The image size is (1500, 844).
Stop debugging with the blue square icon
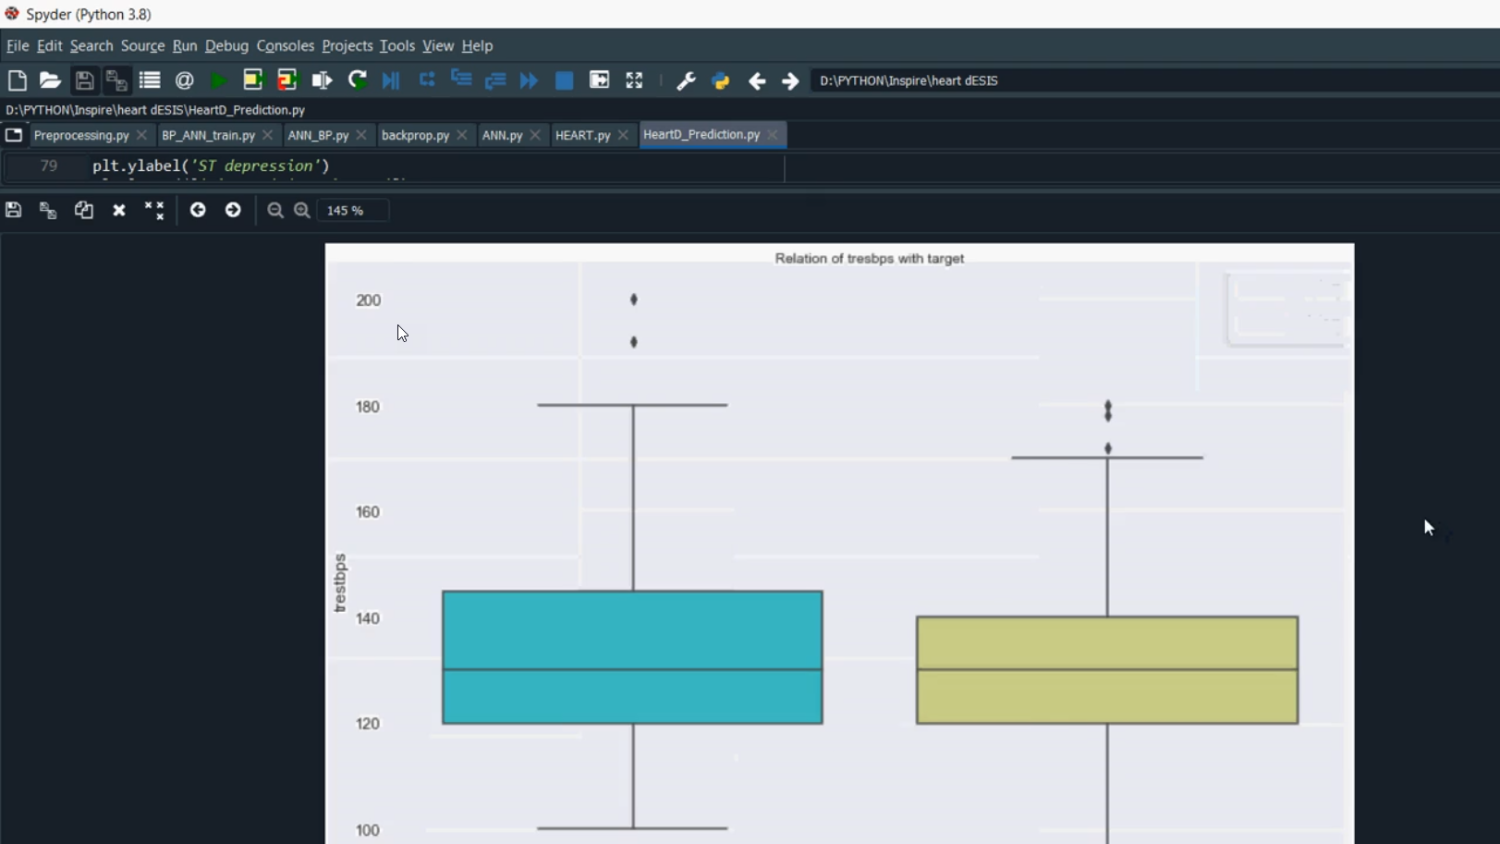pyautogui.click(x=564, y=81)
